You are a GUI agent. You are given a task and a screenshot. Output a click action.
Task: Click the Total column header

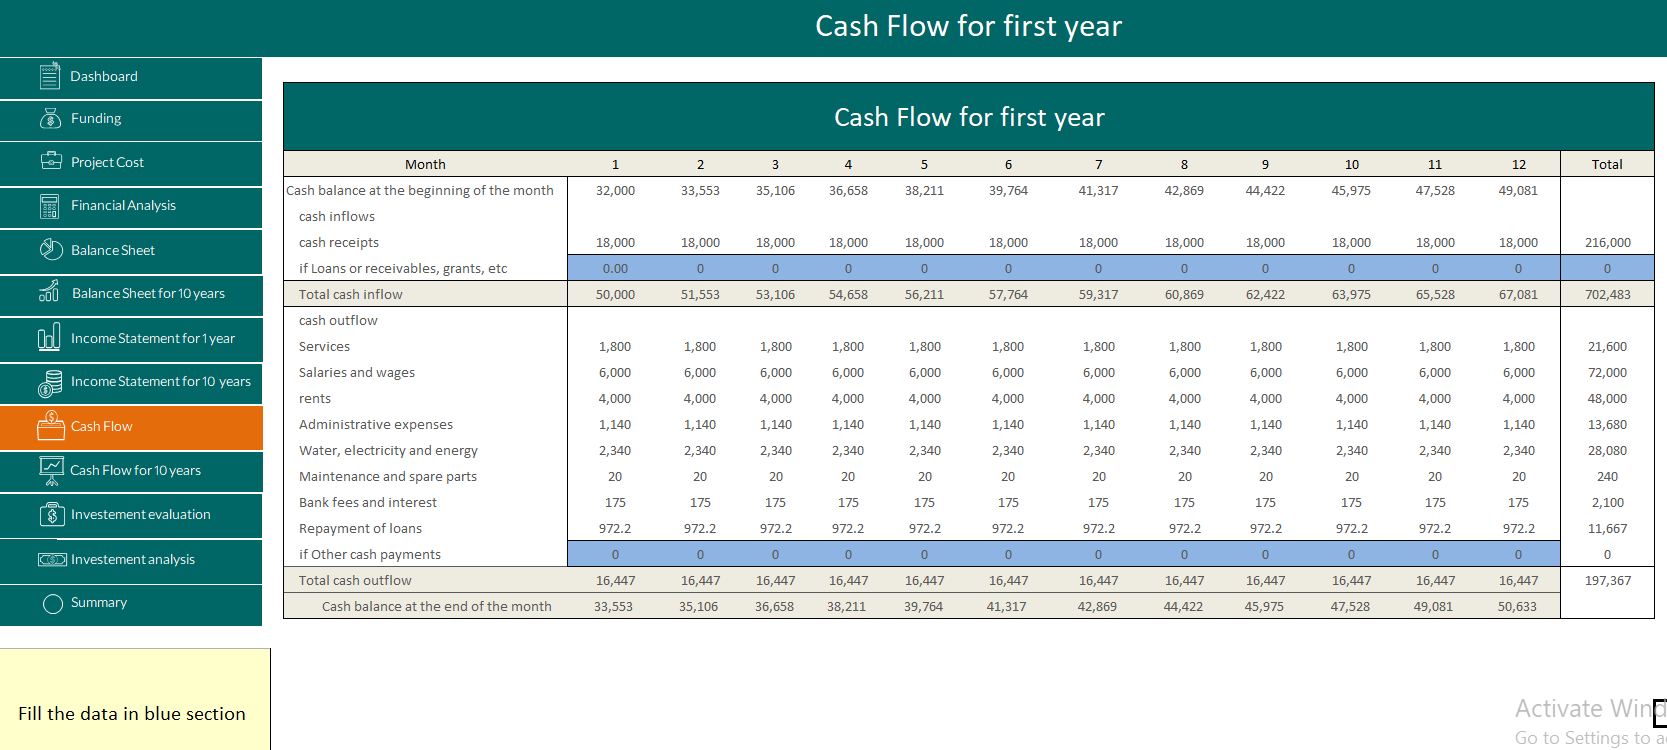1607,164
